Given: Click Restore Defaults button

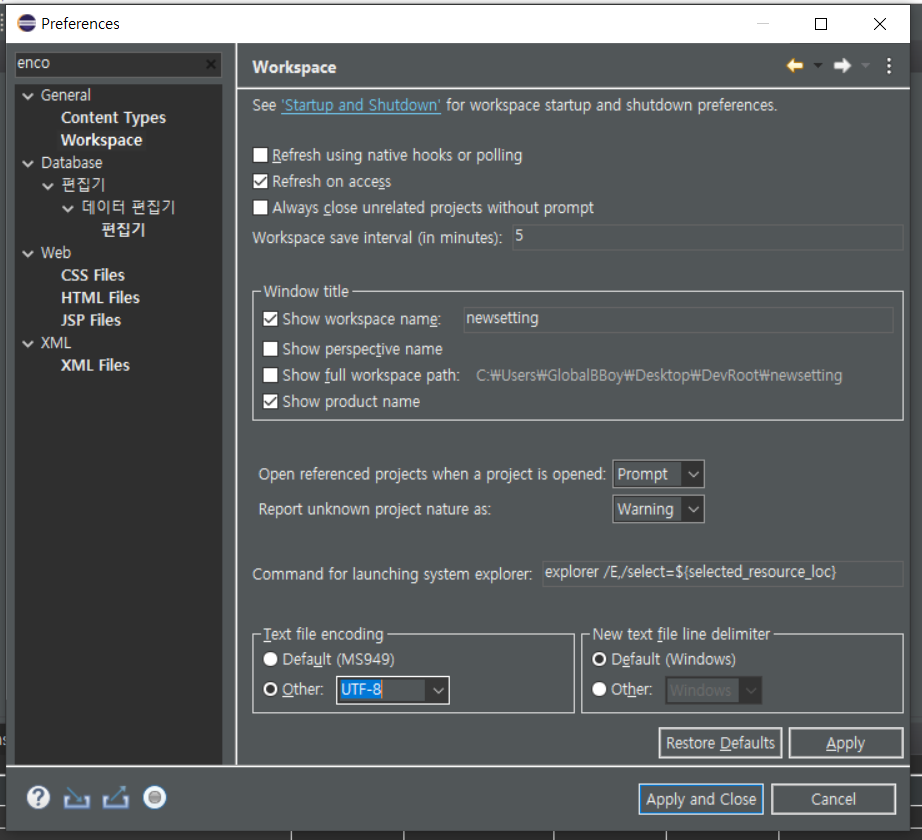Looking at the screenshot, I should click(x=720, y=743).
